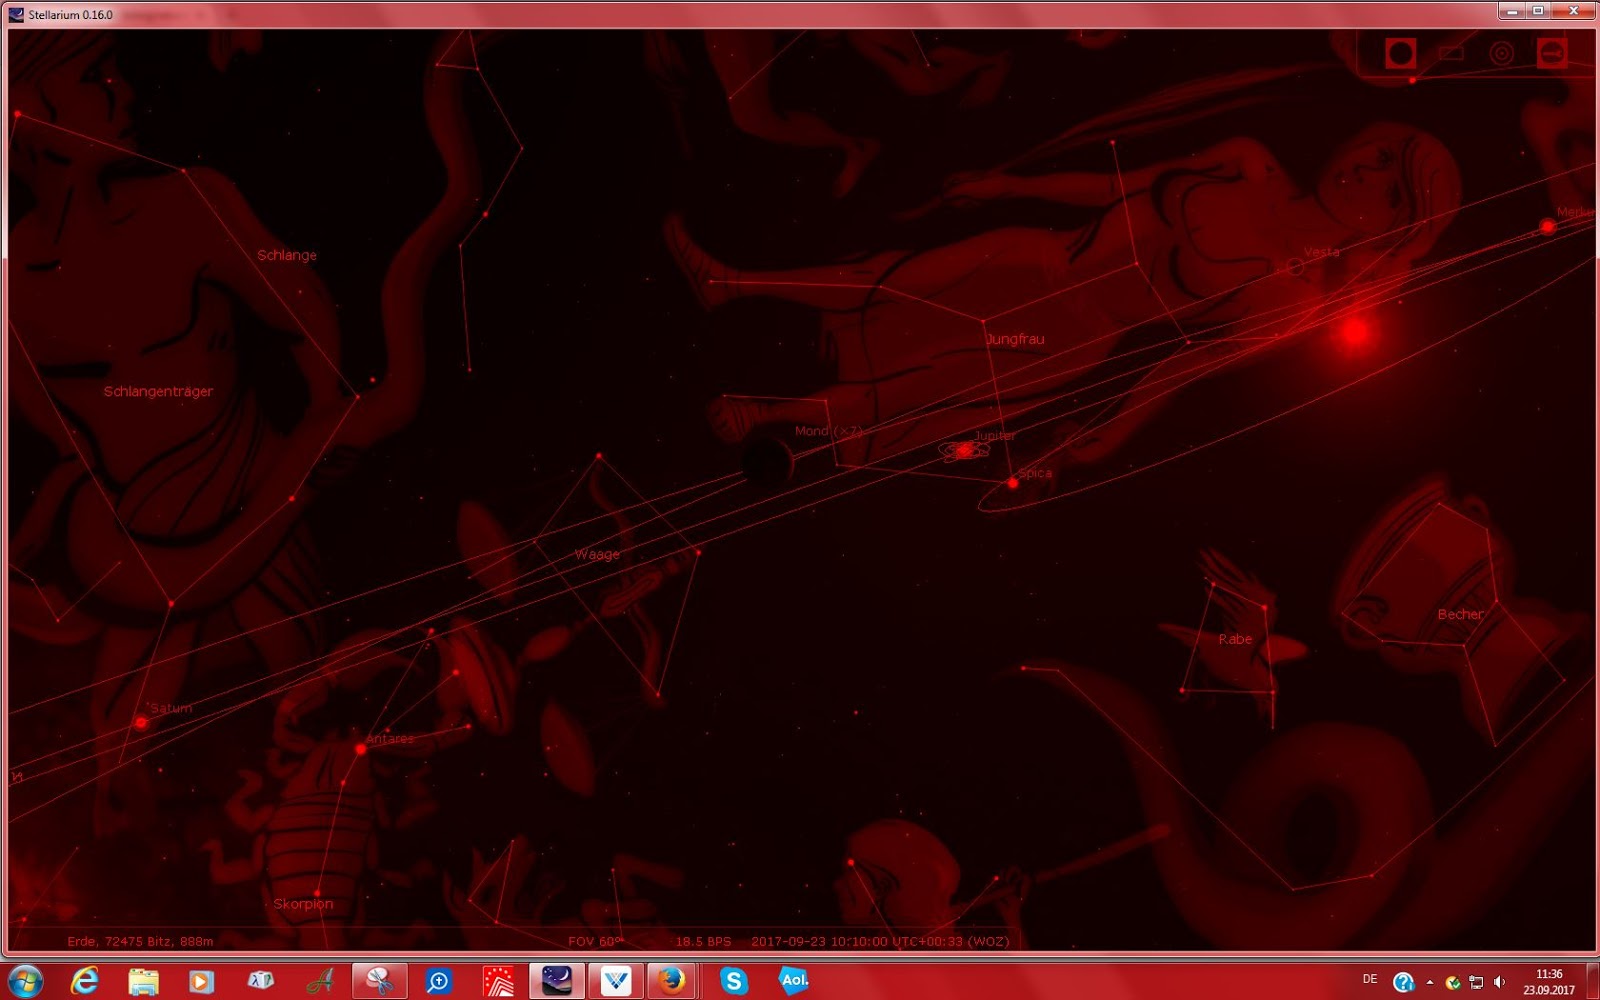Open the green script 'A' taskbar icon
1600x1000 pixels.
(x=320, y=981)
